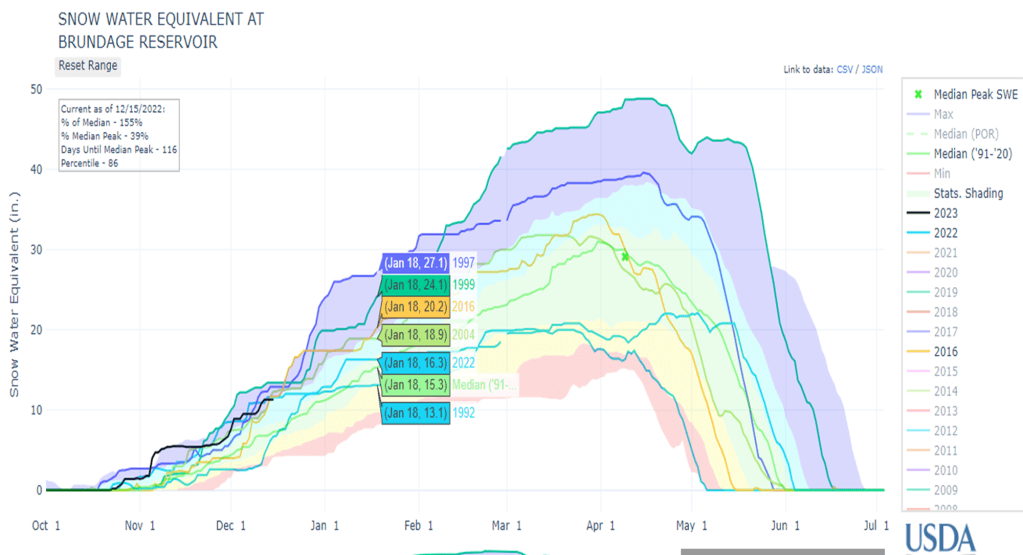Image resolution: width=1023 pixels, height=555 pixels.
Task: Toggle Stats. Shading in the legend
Action: click(x=968, y=193)
